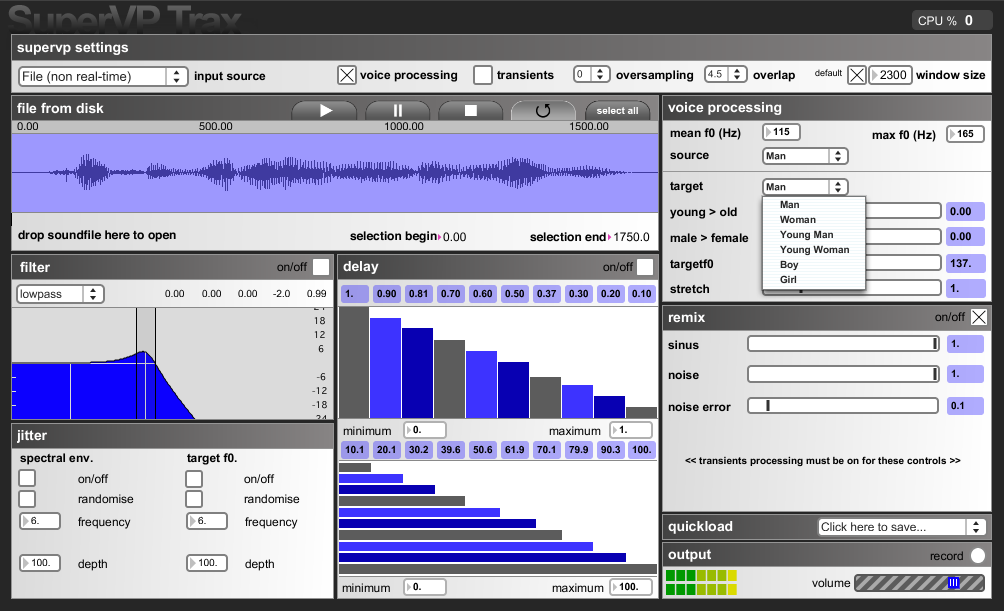
Task: Click the young > old slider
Action: point(903,211)
